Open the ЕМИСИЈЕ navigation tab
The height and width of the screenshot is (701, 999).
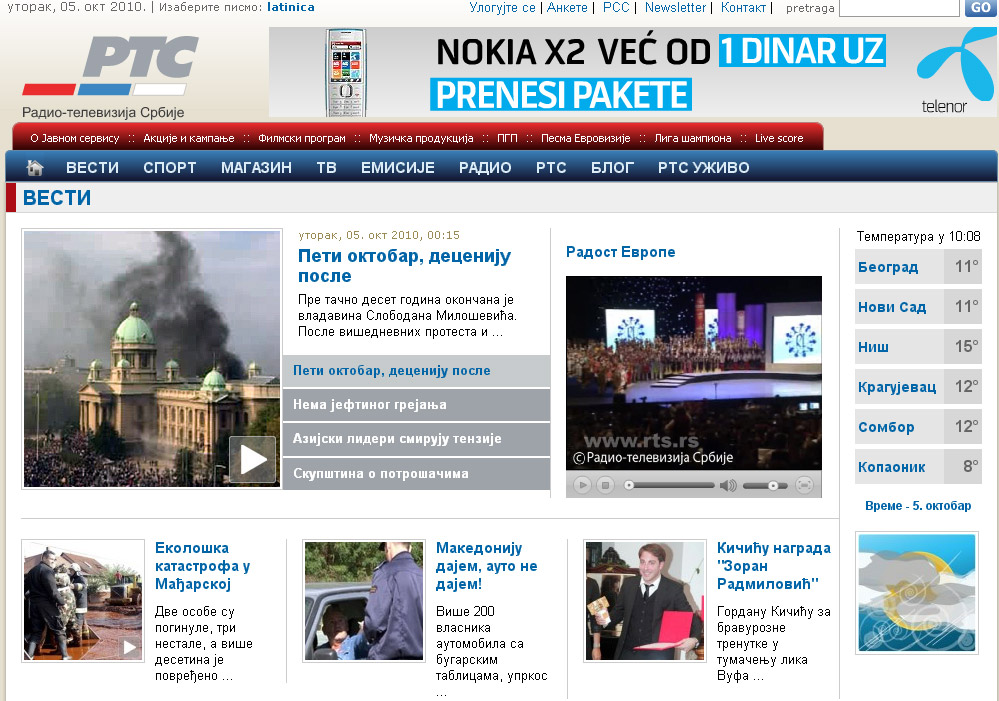pos(398,168)
